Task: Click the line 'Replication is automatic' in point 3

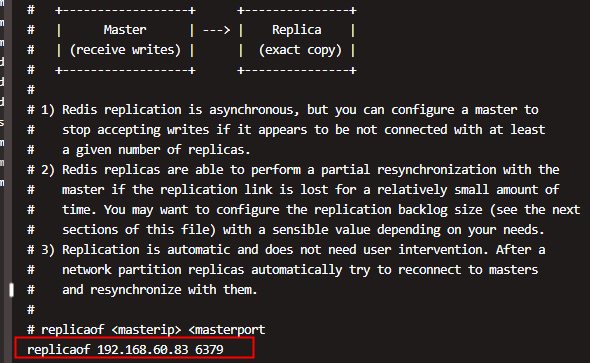Action: point(304,249)
